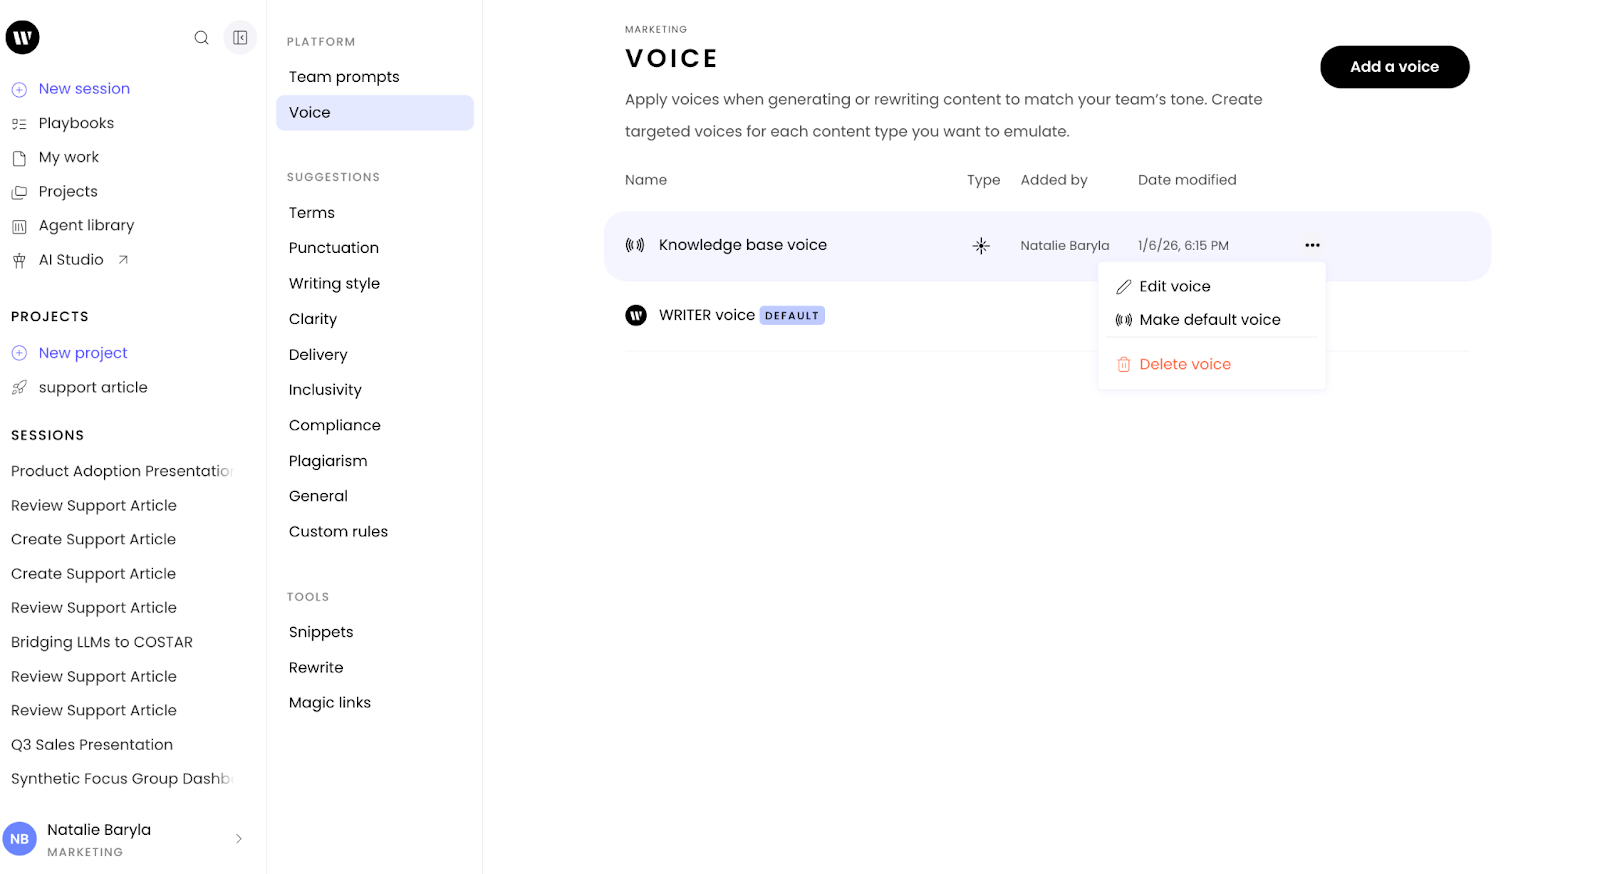Start a New session
This screenshot has height=874, width=1600.
pyautogui.click(x=84, y=89)
